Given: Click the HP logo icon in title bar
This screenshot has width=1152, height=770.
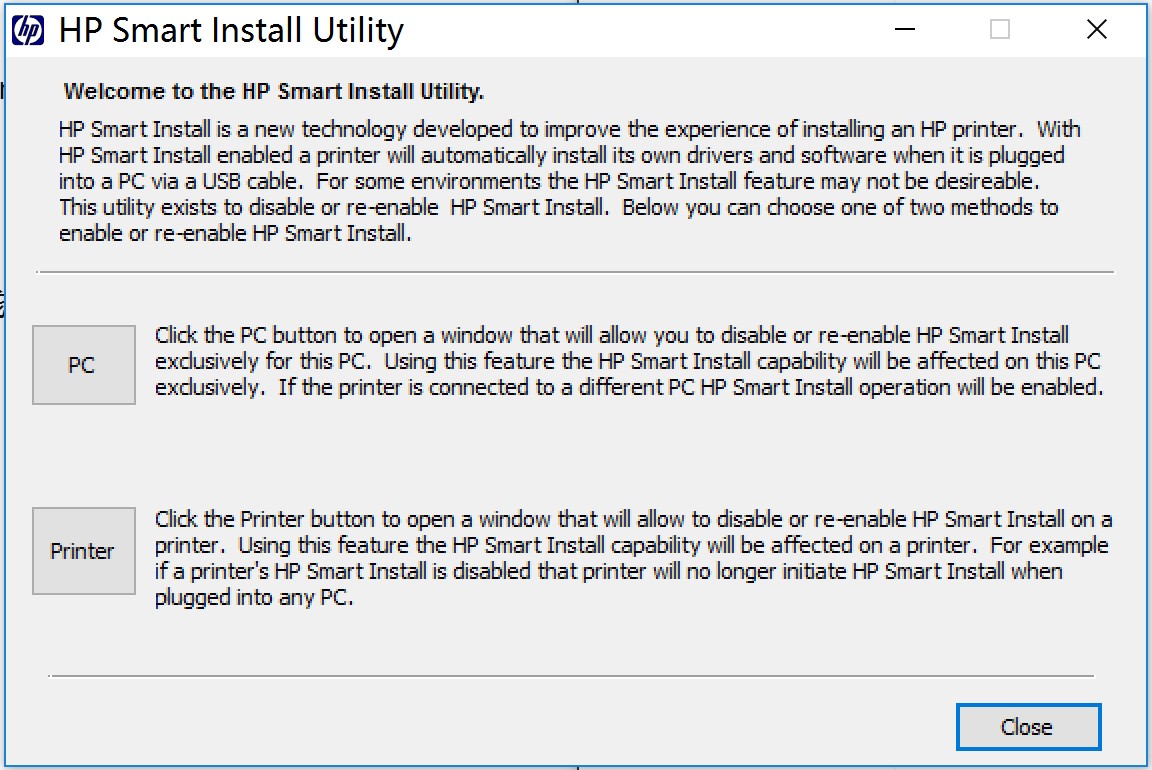Looking at the screenshot, I should click(28, 30).
